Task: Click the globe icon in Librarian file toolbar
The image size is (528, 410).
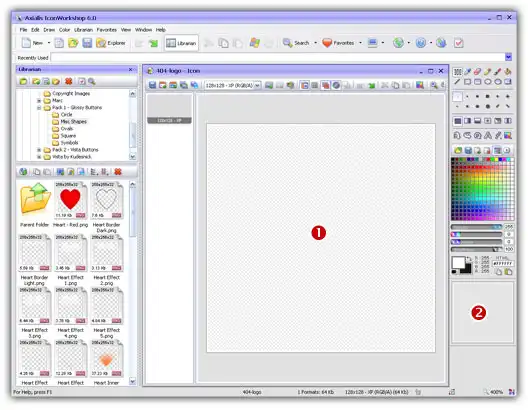Action: [x=23, y=172]
